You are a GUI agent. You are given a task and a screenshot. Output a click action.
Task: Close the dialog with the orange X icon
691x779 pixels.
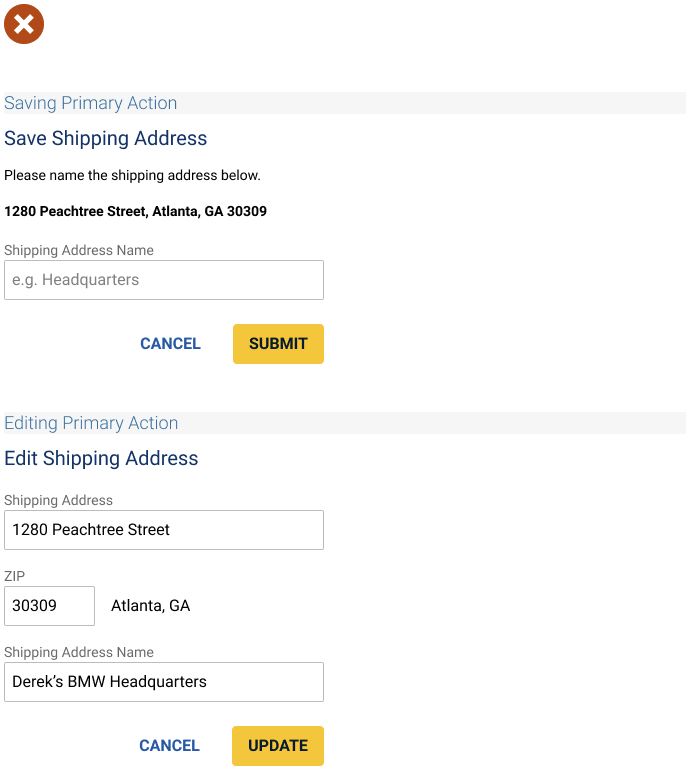[x=24, y=24]
